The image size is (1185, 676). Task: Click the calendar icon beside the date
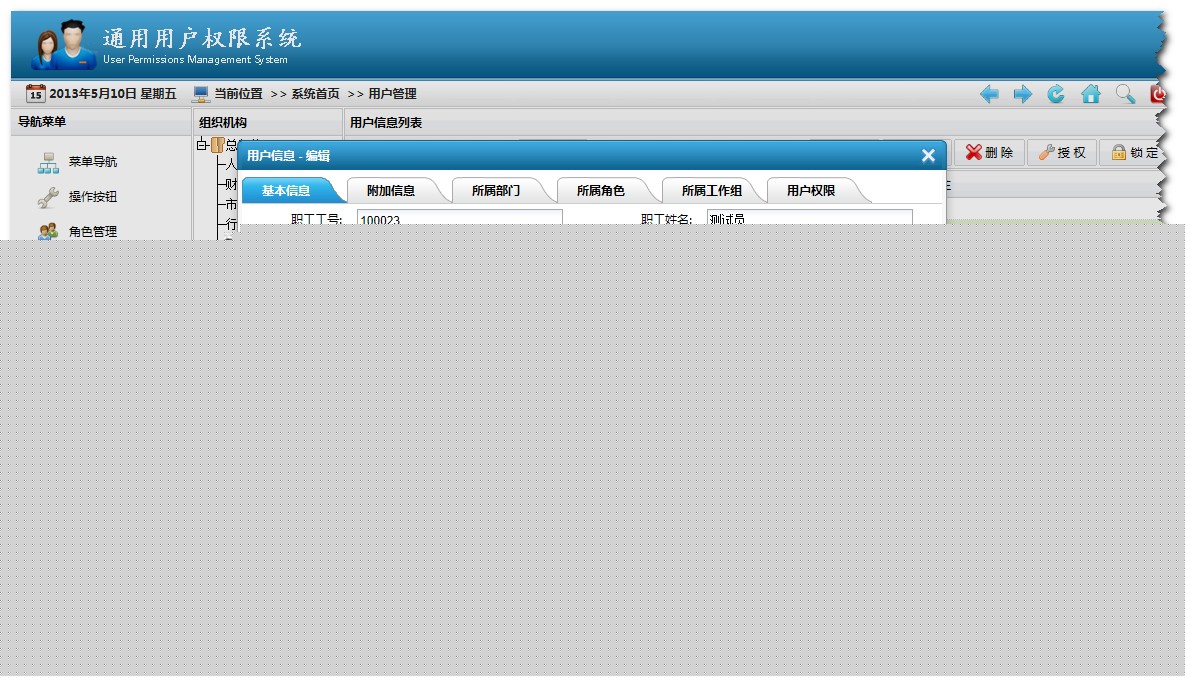tap(34, 94)
